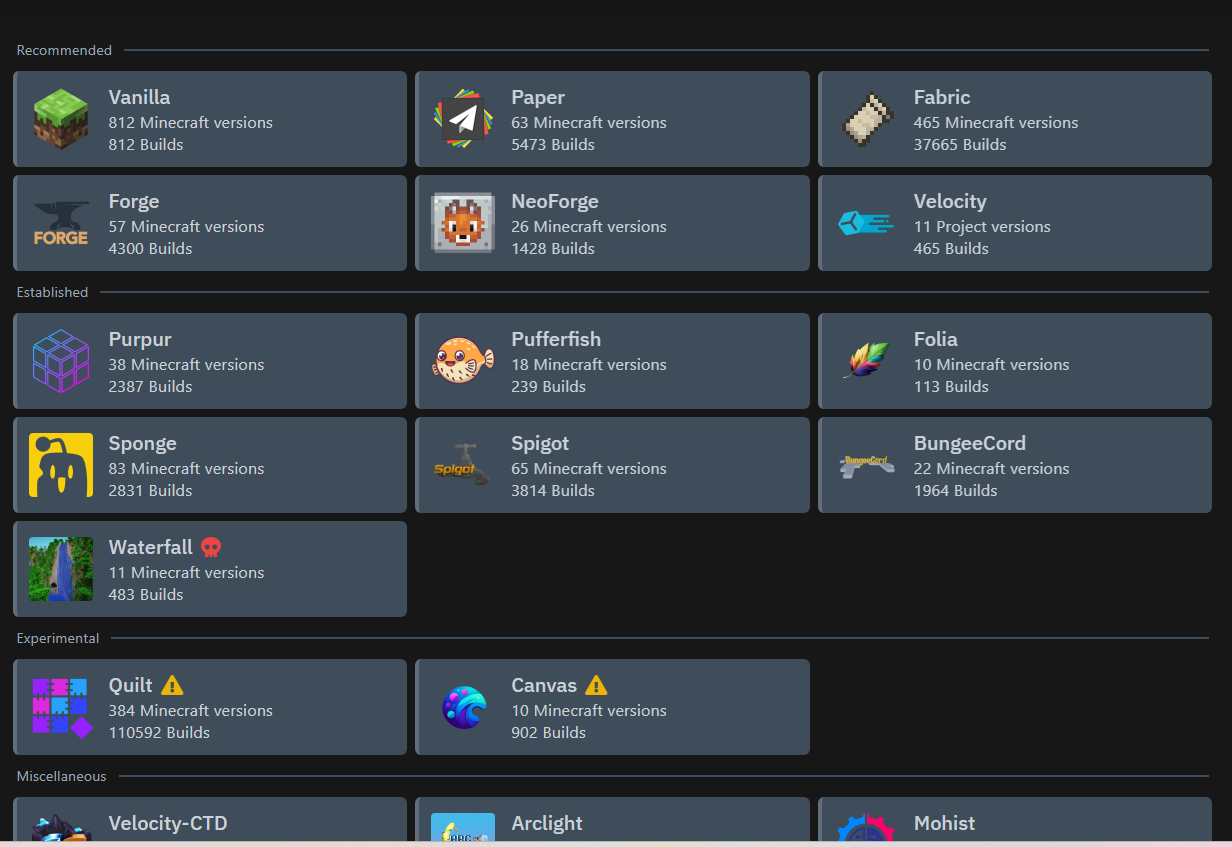Click the Pufferfish mascot icon

click(463, 361)
